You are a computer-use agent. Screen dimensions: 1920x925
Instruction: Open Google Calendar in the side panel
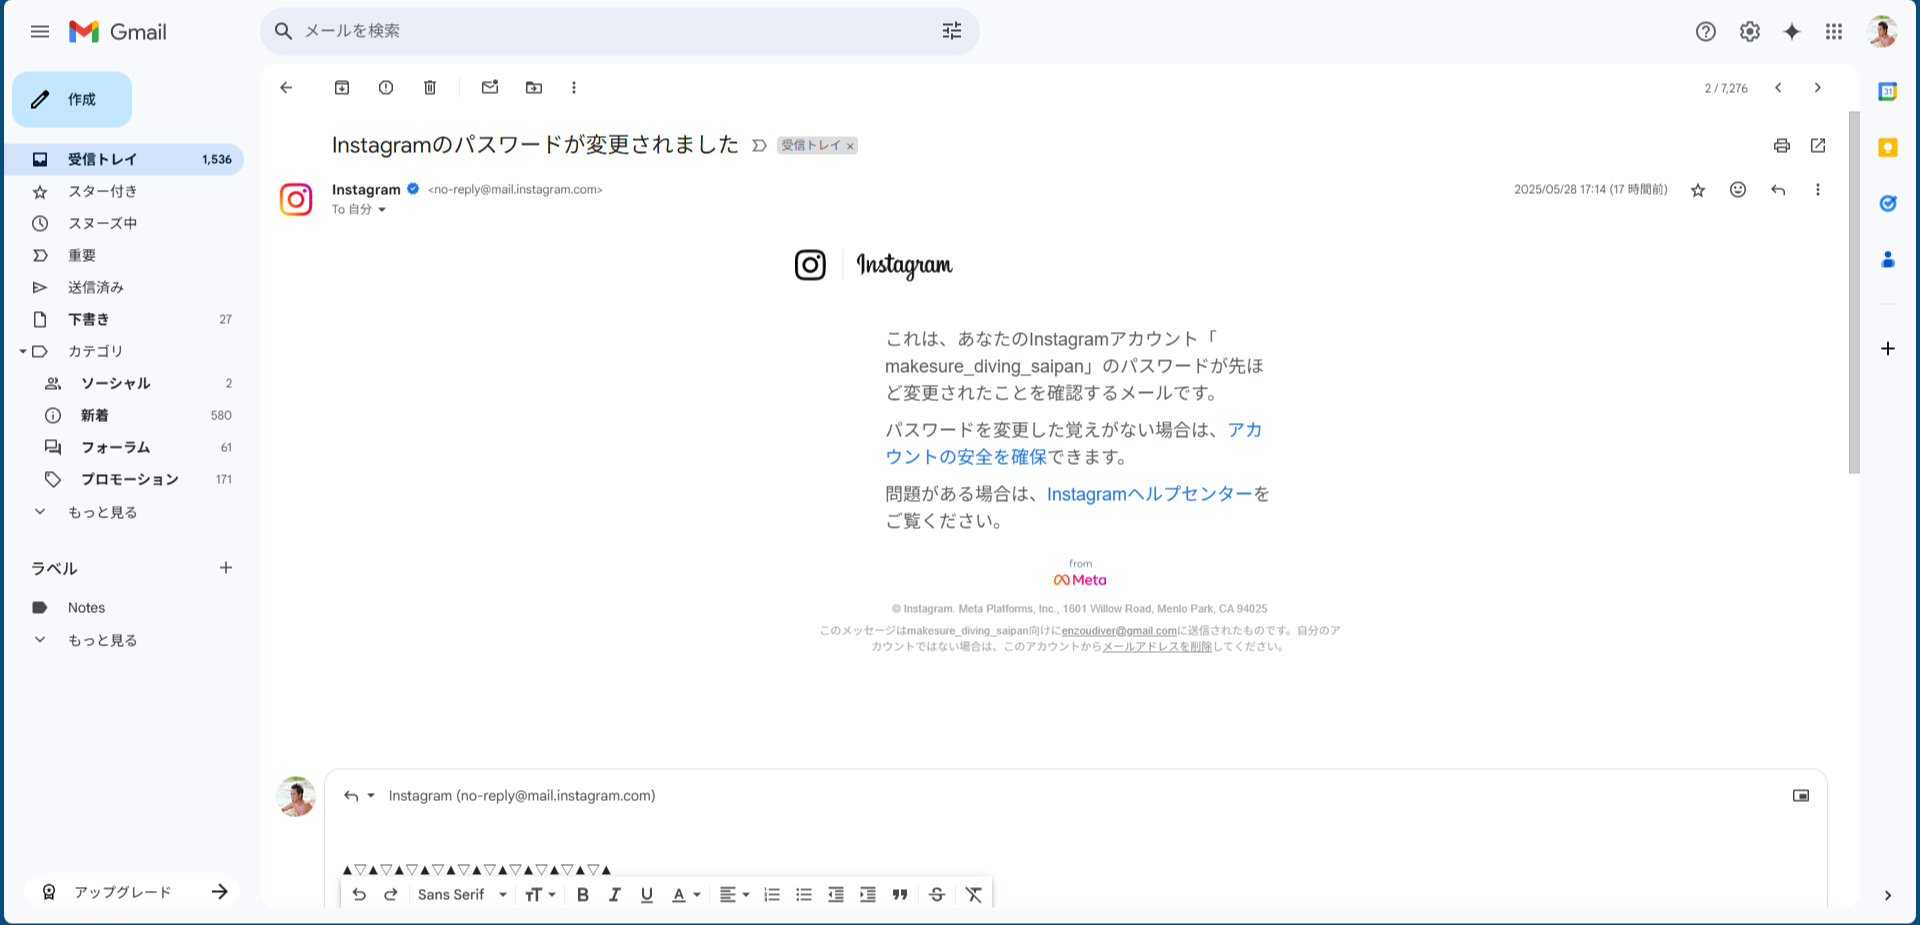(1888, 92)
